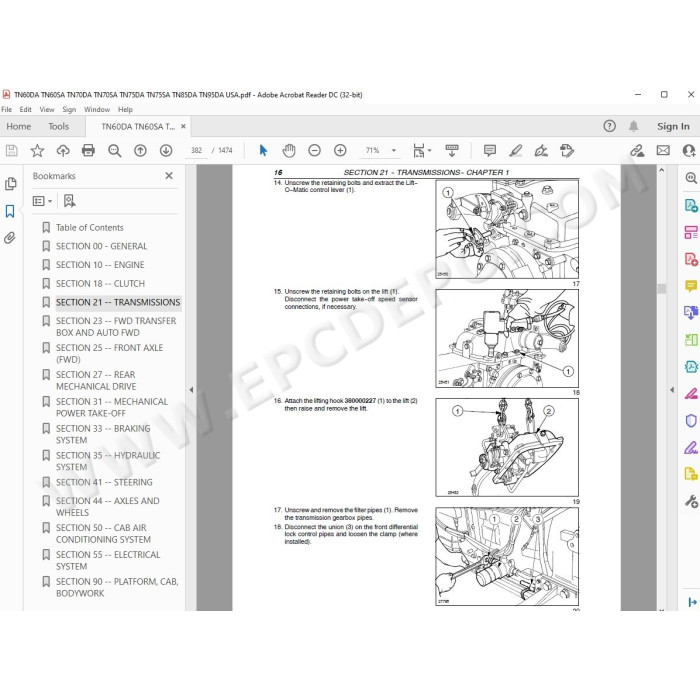The image size is (700, 700).
Task: Go to previous page arrow
Action: (140, 150)
